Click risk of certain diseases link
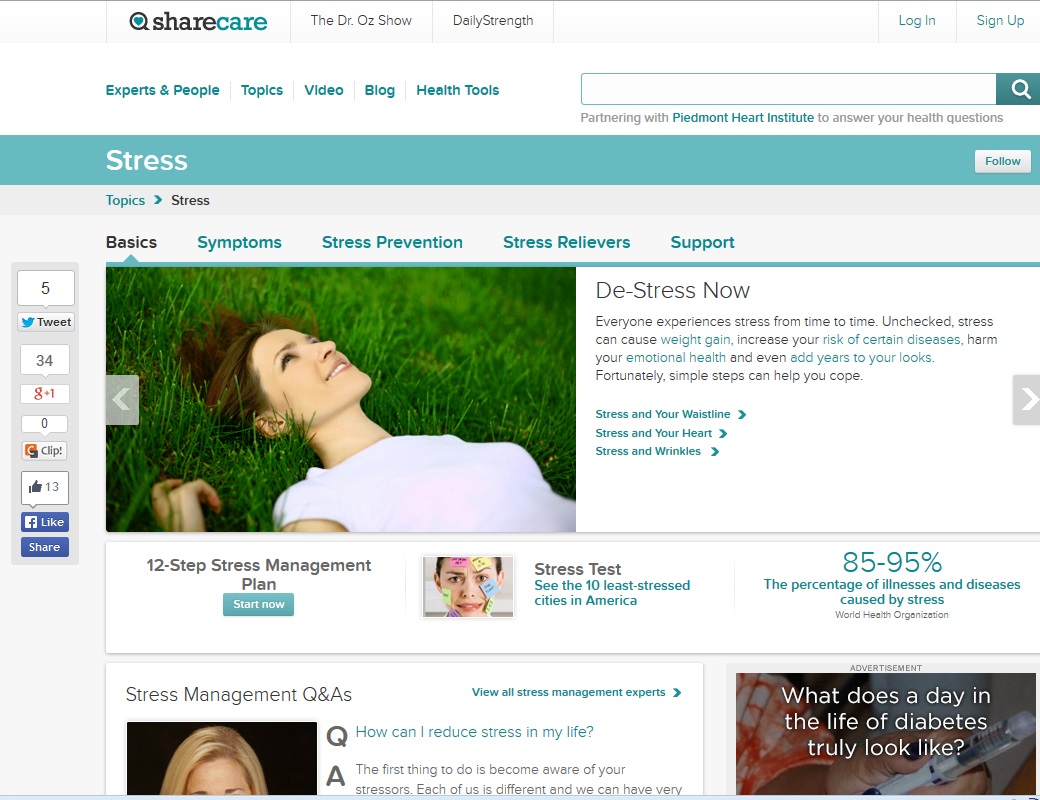The width and height of the screenshot is (1040, 800). pos(891,340)
